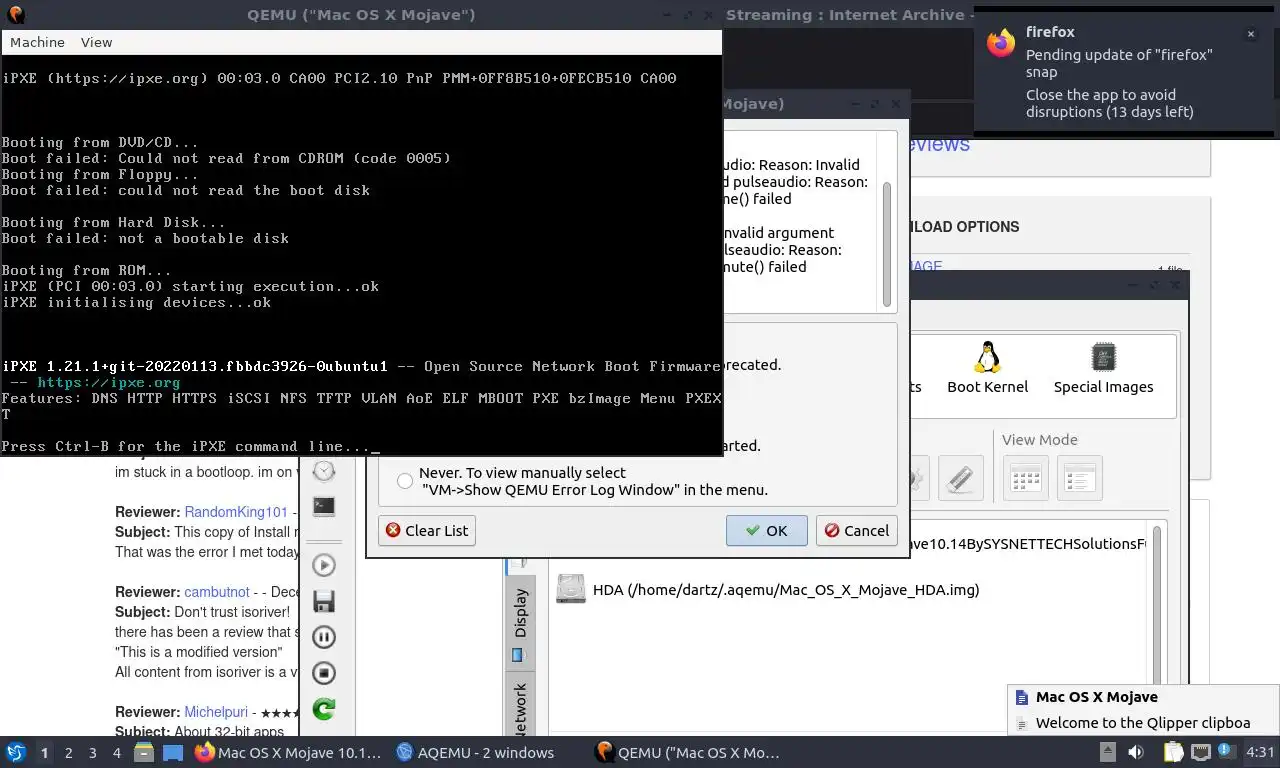Open Boot Kernel penguin icon
1280x768 pixels.
tap(987, 368)
